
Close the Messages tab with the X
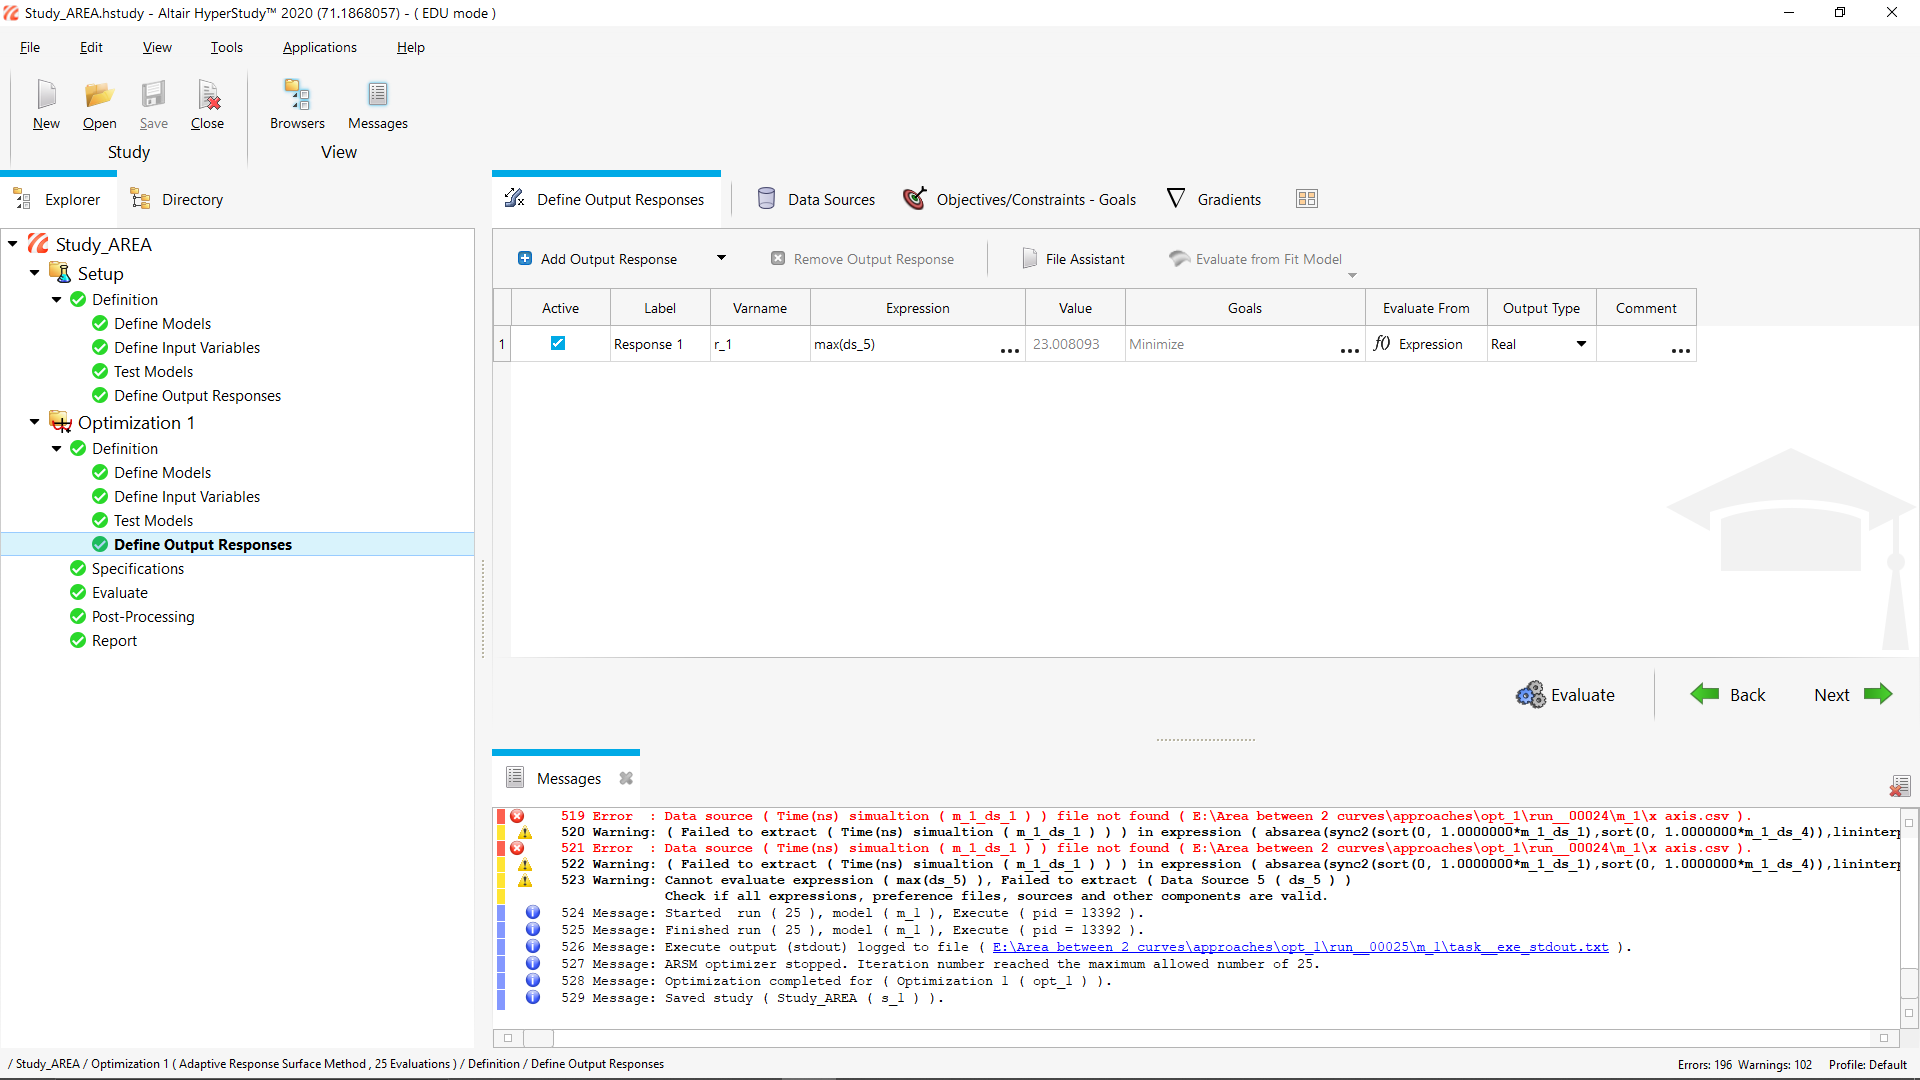click(626, 778)
